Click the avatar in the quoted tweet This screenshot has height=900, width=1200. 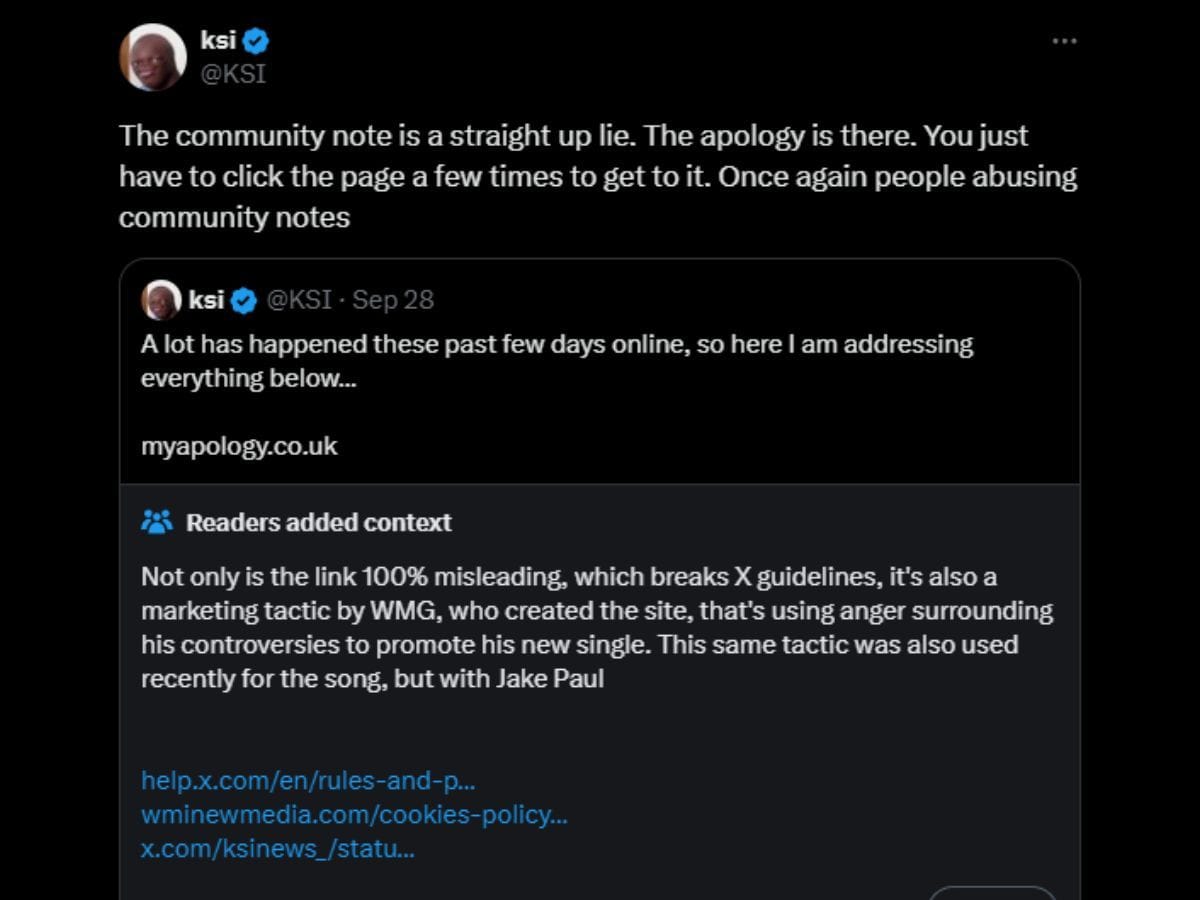coord(160,299)
